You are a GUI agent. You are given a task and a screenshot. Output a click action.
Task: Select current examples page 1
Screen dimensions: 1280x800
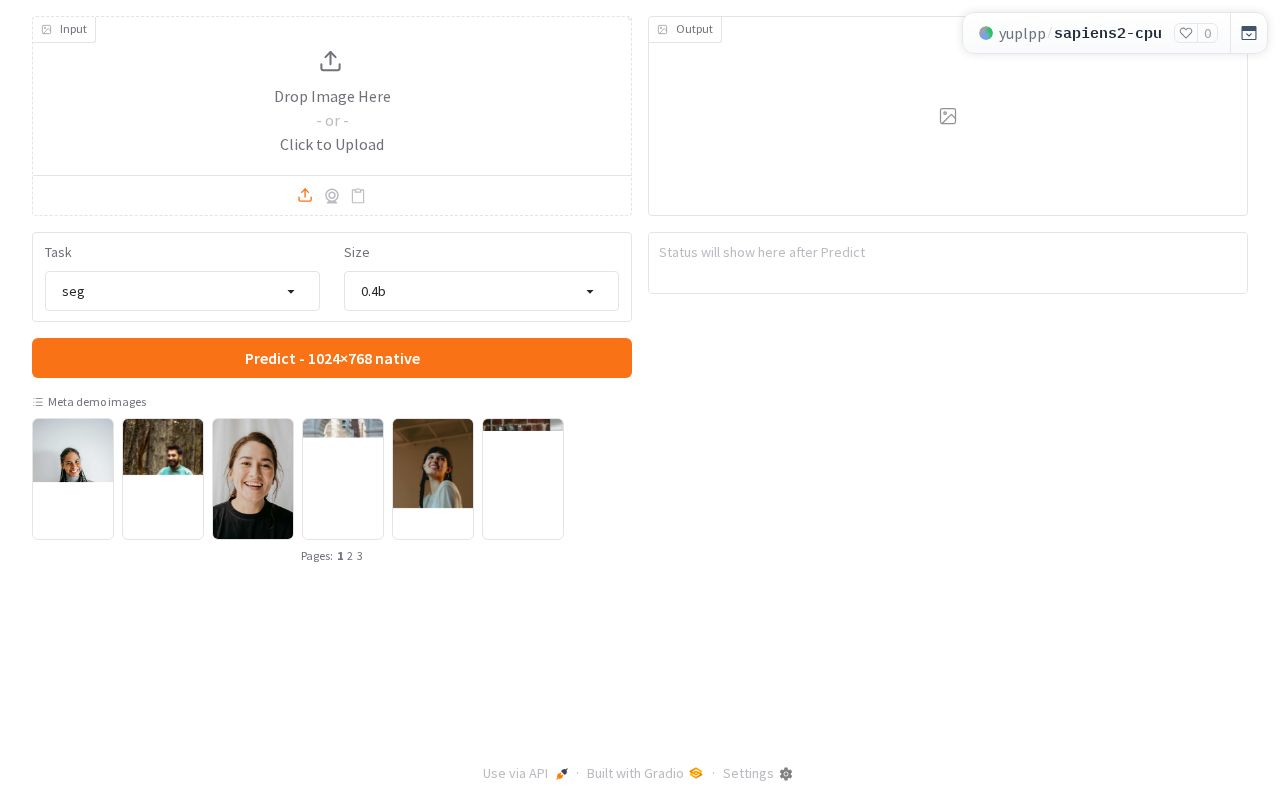click(340, 556)
